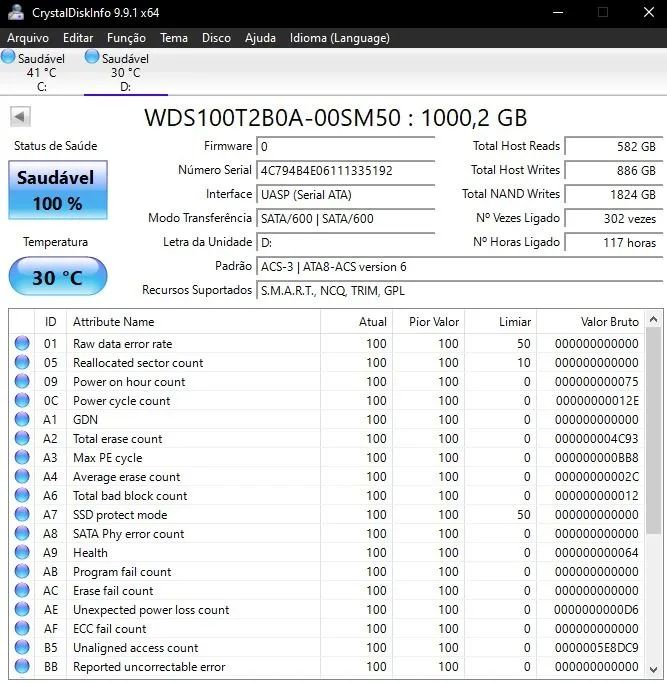
Task: Click the previous disk arrow button
Action: (20, 117)
